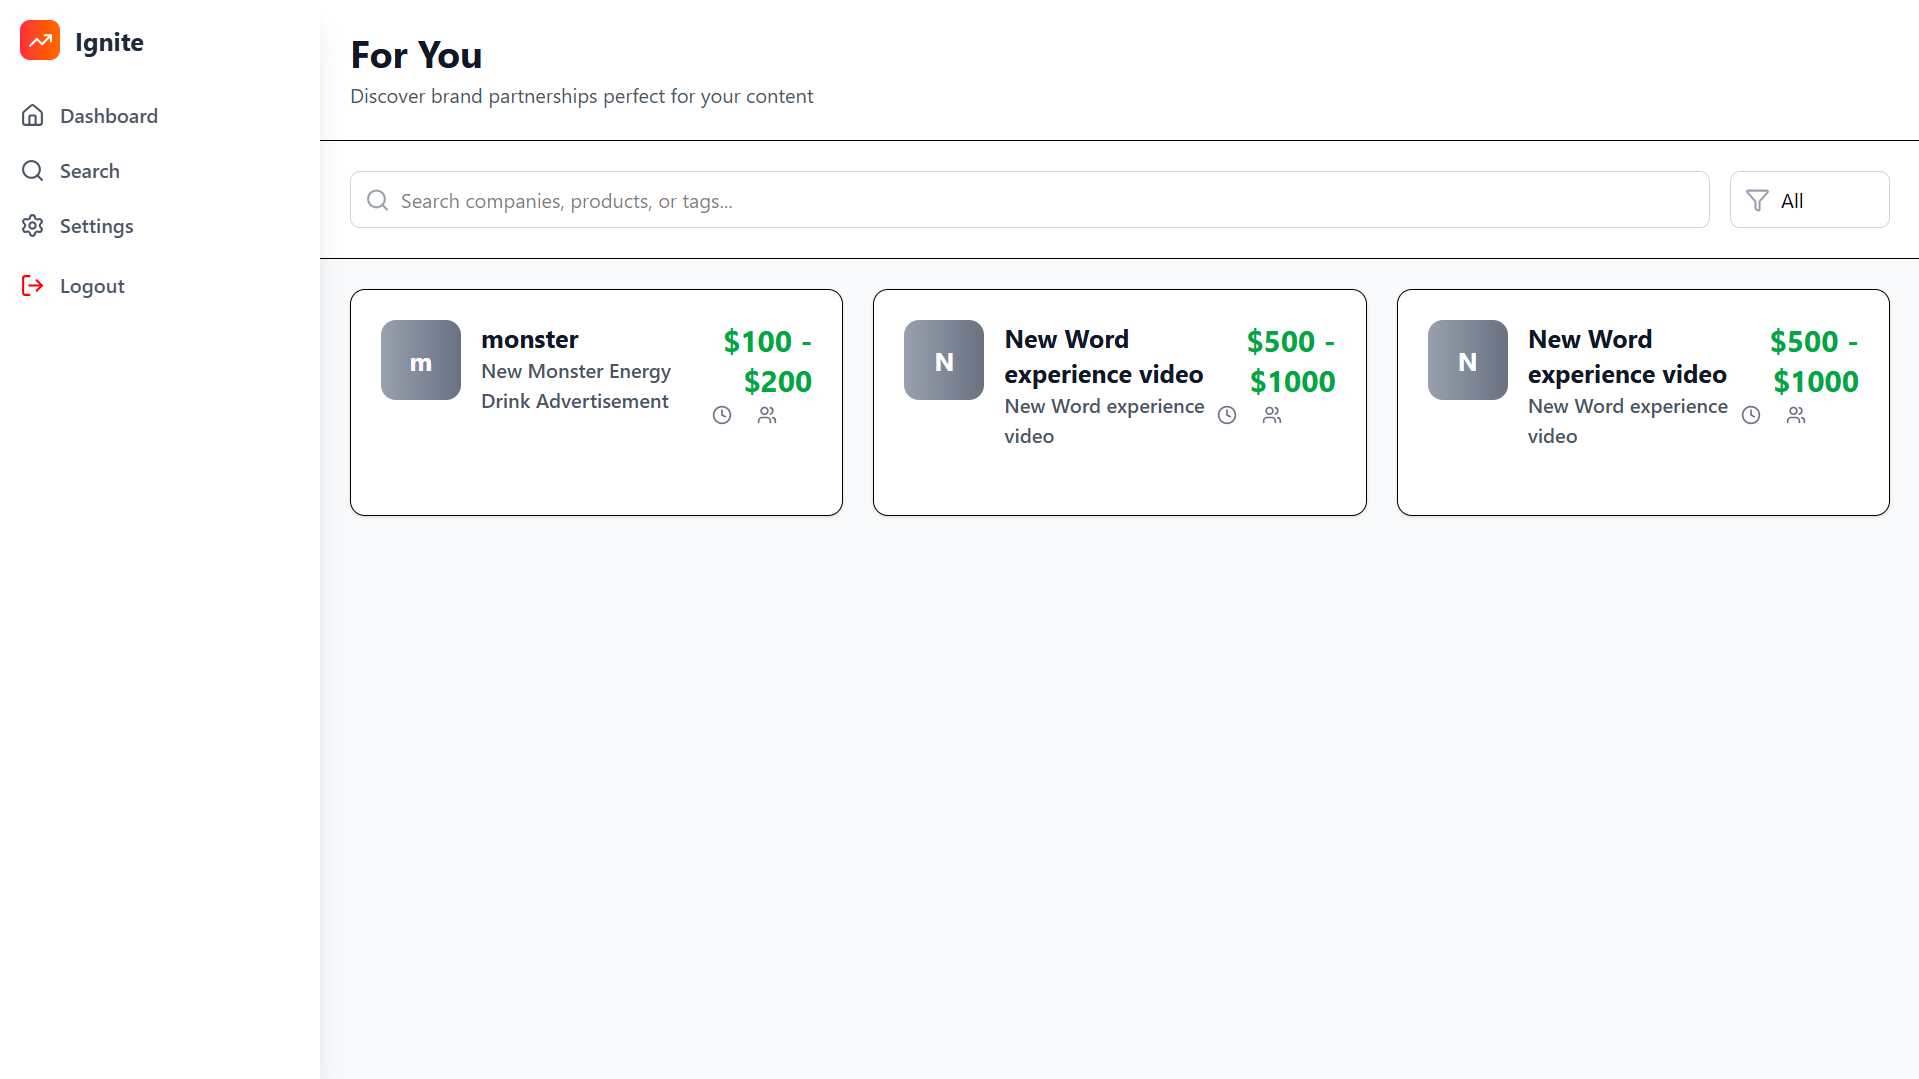Click the funnel filter icon
Screen dimensions: 1919x1079
click(1757, 201)
